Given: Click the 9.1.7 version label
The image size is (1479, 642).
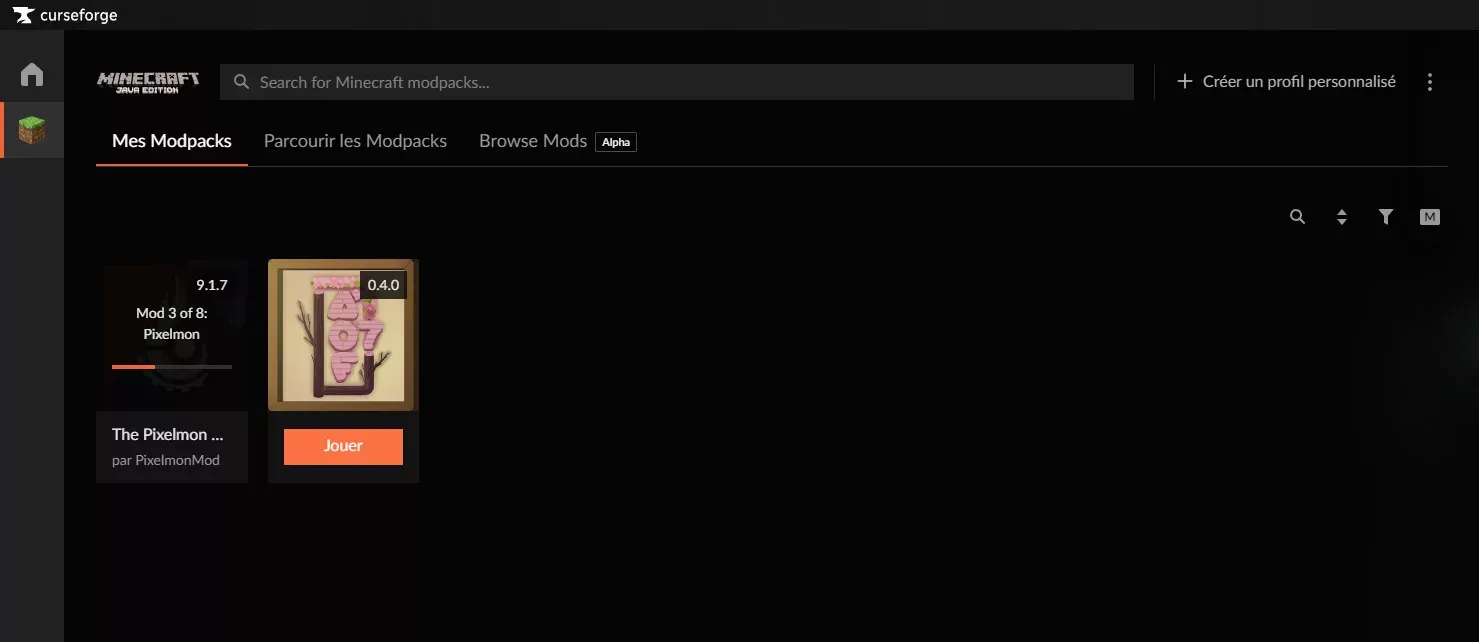Looking at the screenshot, I should click(212, 285).
